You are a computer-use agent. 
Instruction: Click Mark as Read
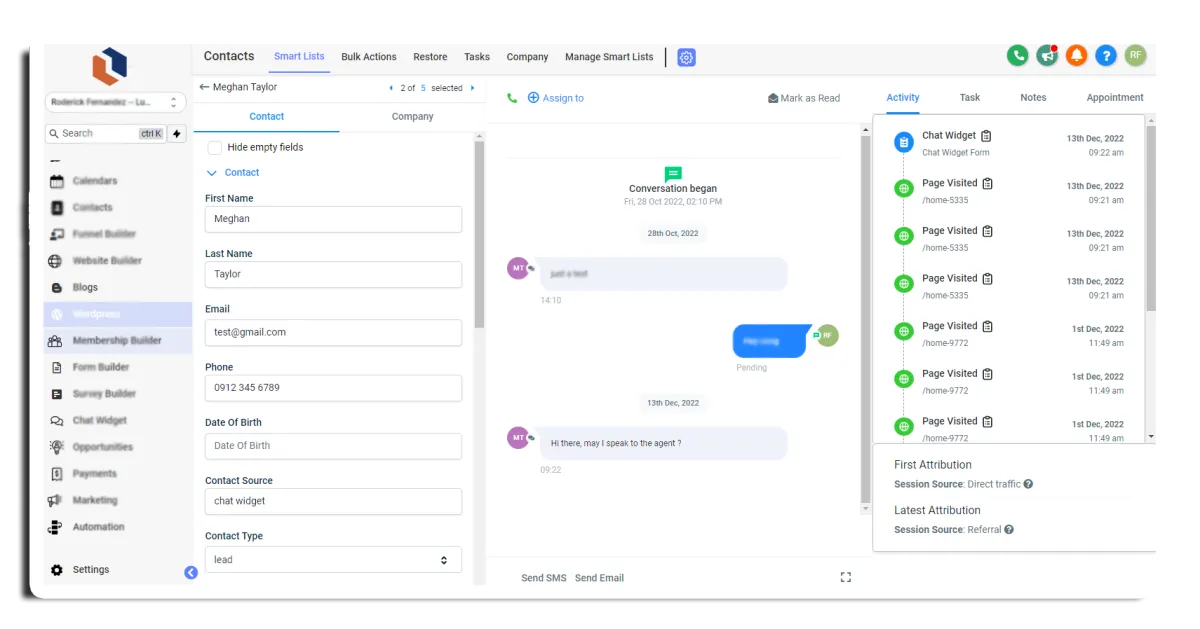coord(804,98)
